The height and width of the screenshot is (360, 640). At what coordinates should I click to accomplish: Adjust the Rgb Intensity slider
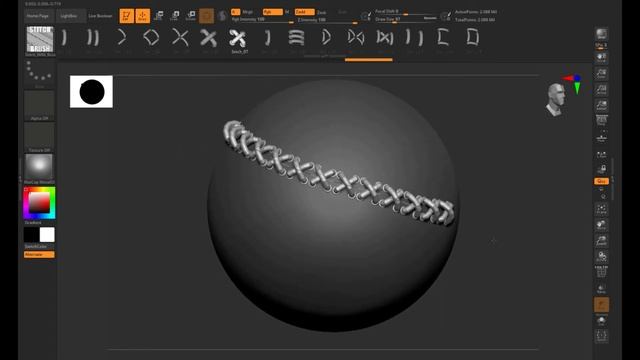pos(262,20)
